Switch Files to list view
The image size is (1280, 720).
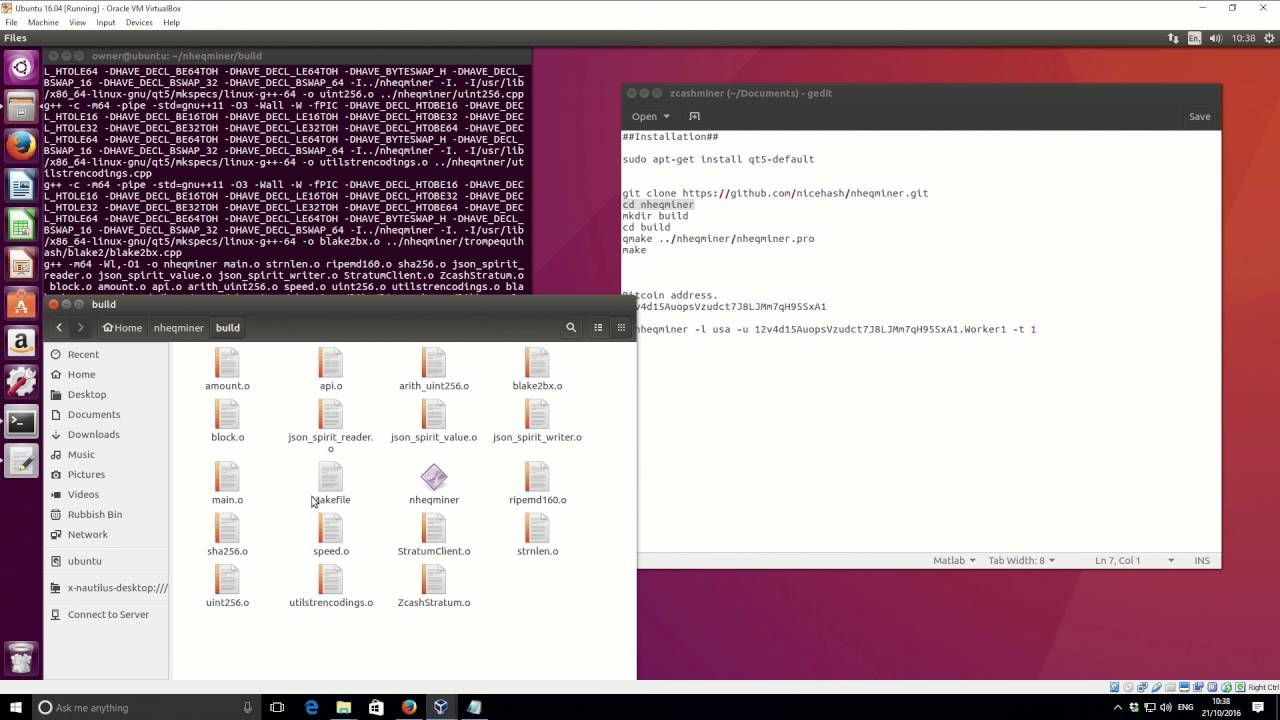click(598, 327)
